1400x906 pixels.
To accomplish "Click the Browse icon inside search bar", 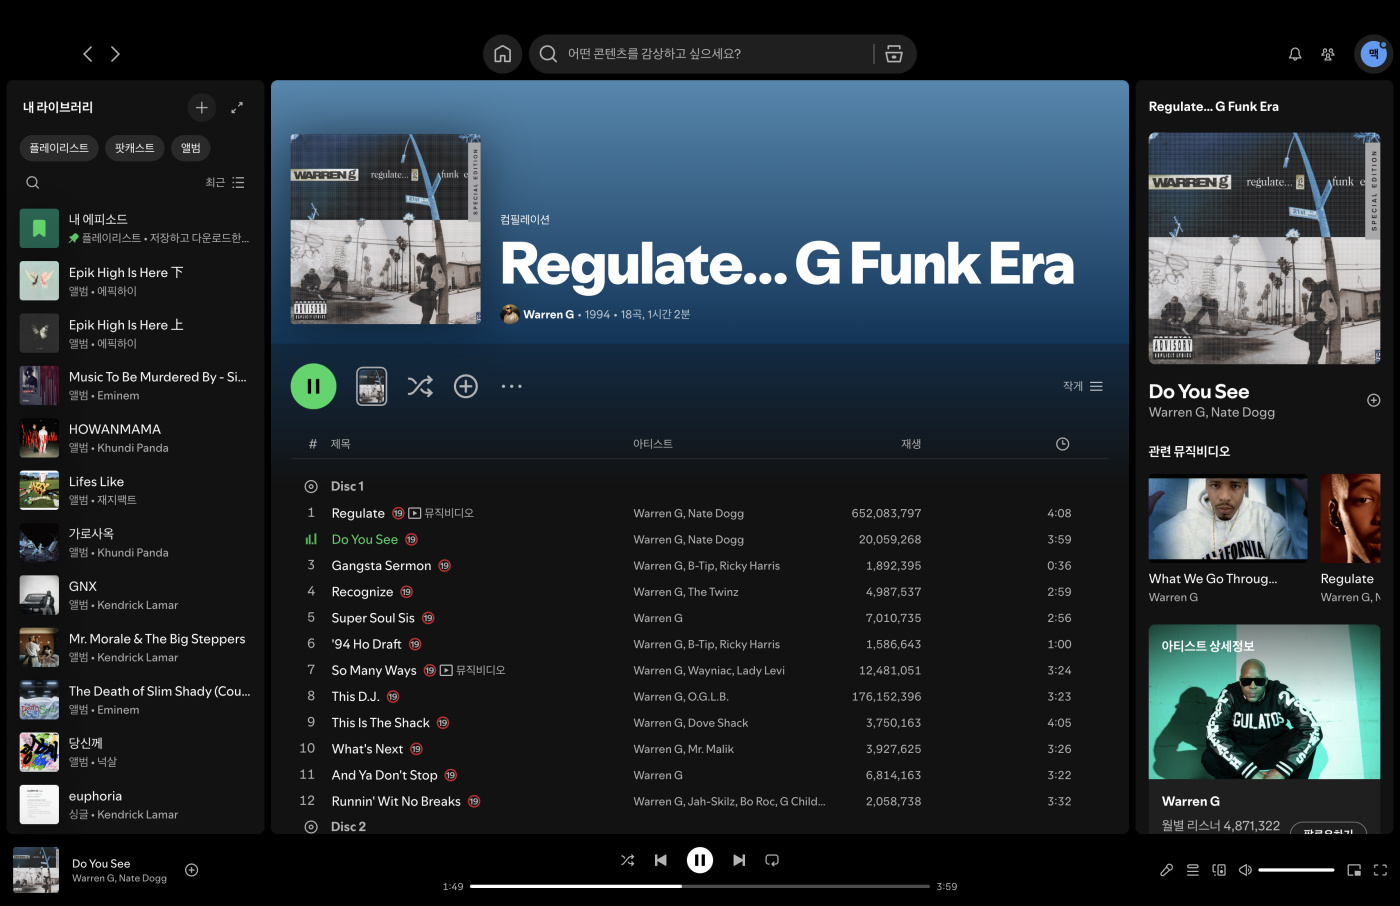I will click(x=894, y=54).
